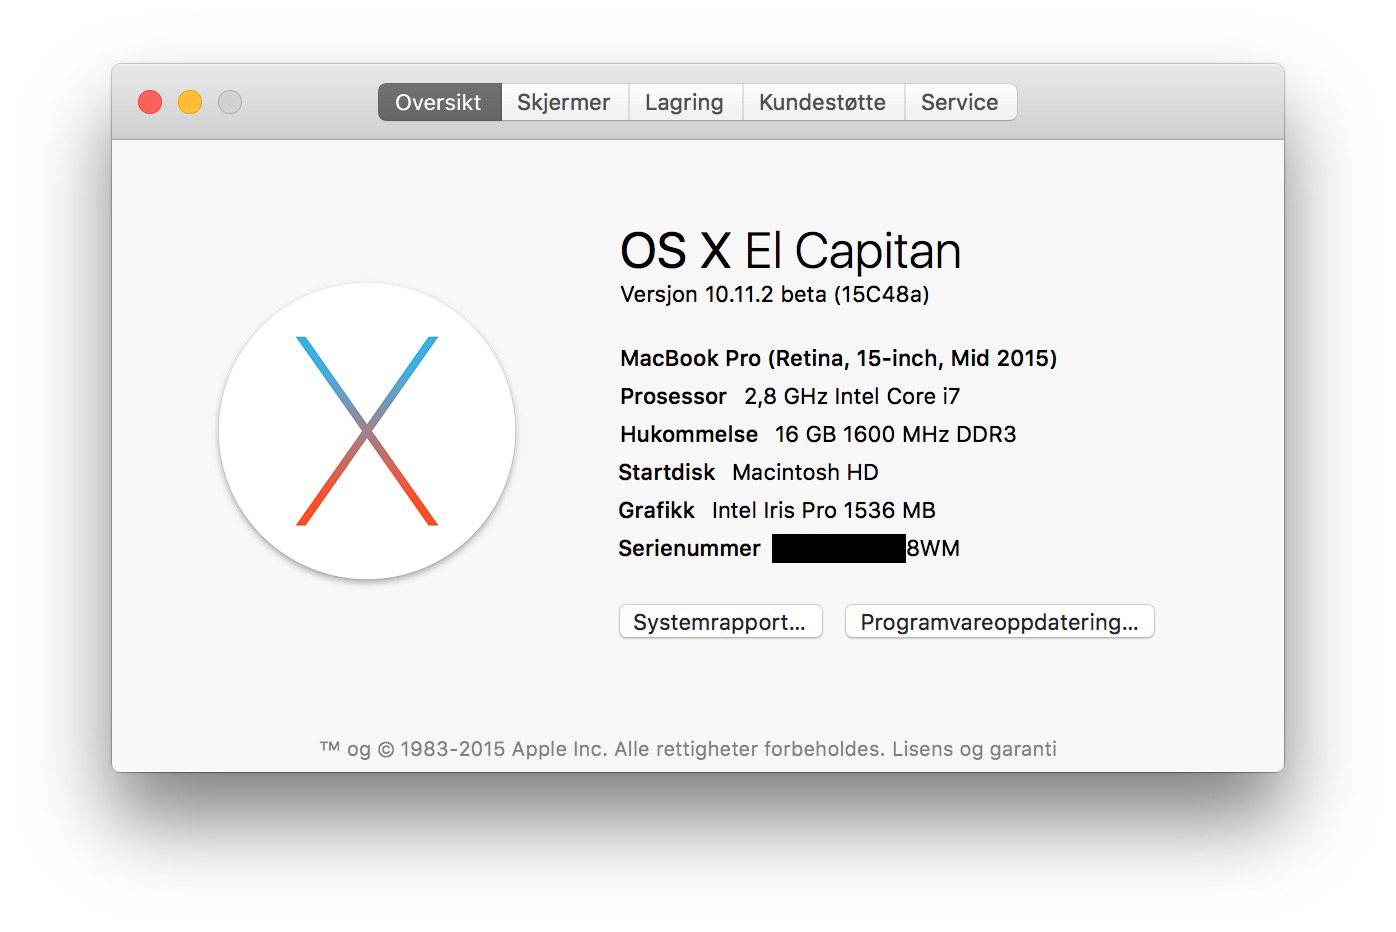Click the OS X El Capitan logo
Viewport: 1396px width, 932px height.
click(x=367, y=431)
